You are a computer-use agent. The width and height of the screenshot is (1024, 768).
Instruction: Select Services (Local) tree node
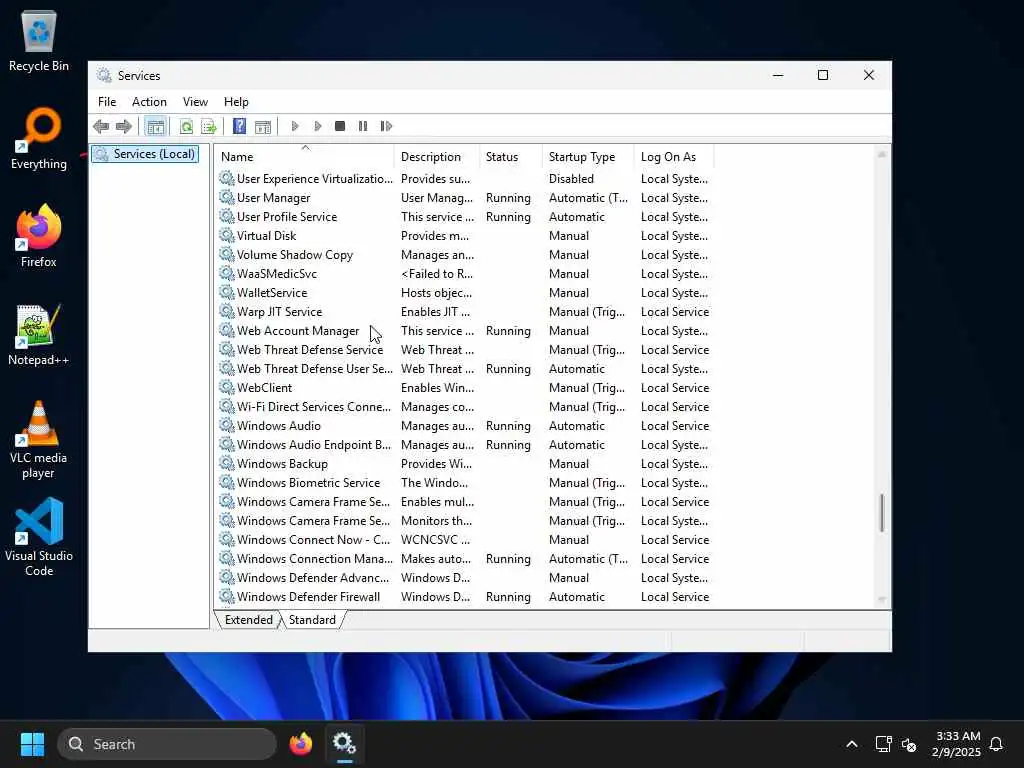click(145, 154)
